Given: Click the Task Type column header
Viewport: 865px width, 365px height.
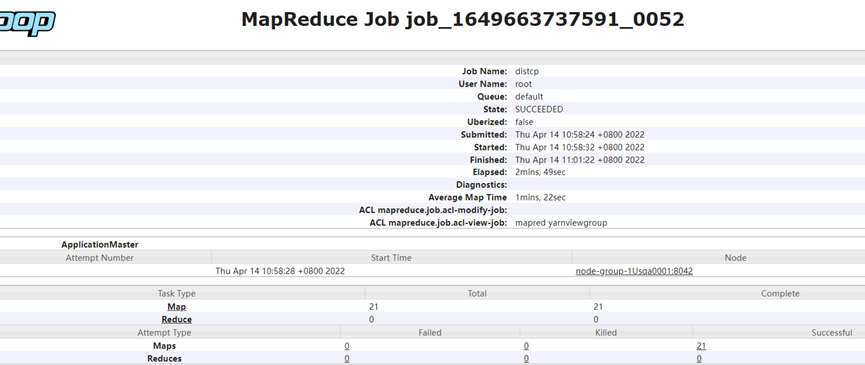Looking at the screenshot, I should pyautogui.click(x=177, y=294).
